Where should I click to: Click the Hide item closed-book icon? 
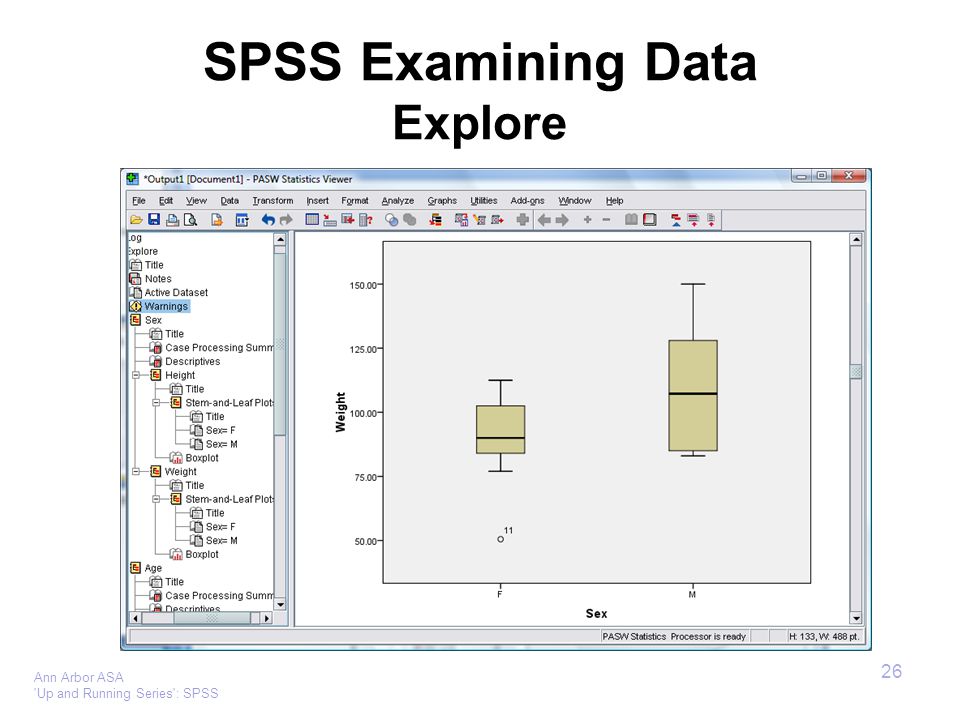[650, 220]
